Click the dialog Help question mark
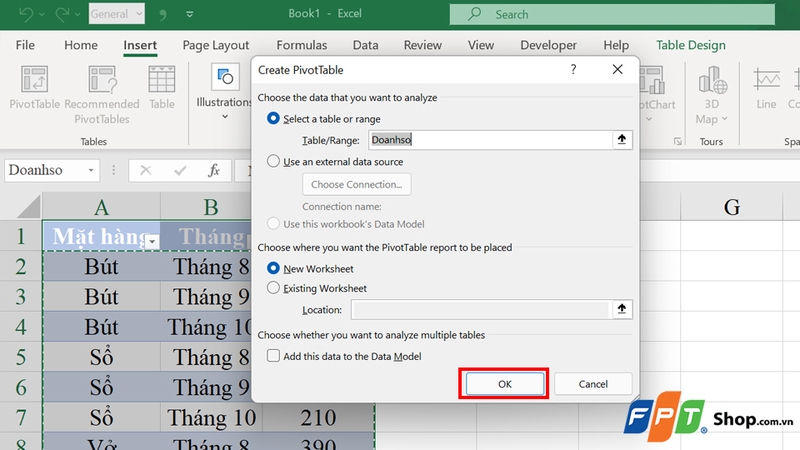The image size is (800, 450). (x=573, y=69)
